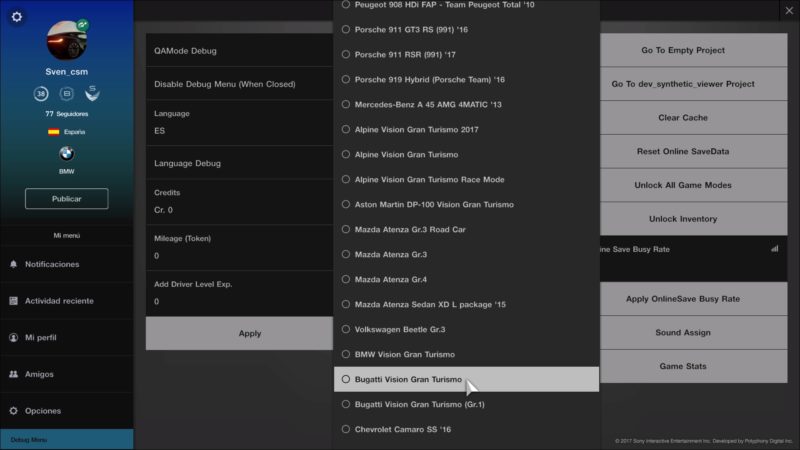Open Actividad reciente menu item
This screenshot has width=800, height=450.
click(x=67, y=301)
